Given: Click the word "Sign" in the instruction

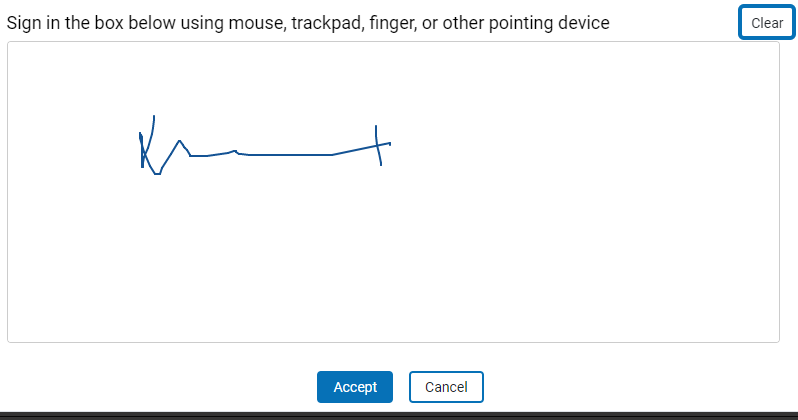Looking at the screenshot, I should 23,23.
